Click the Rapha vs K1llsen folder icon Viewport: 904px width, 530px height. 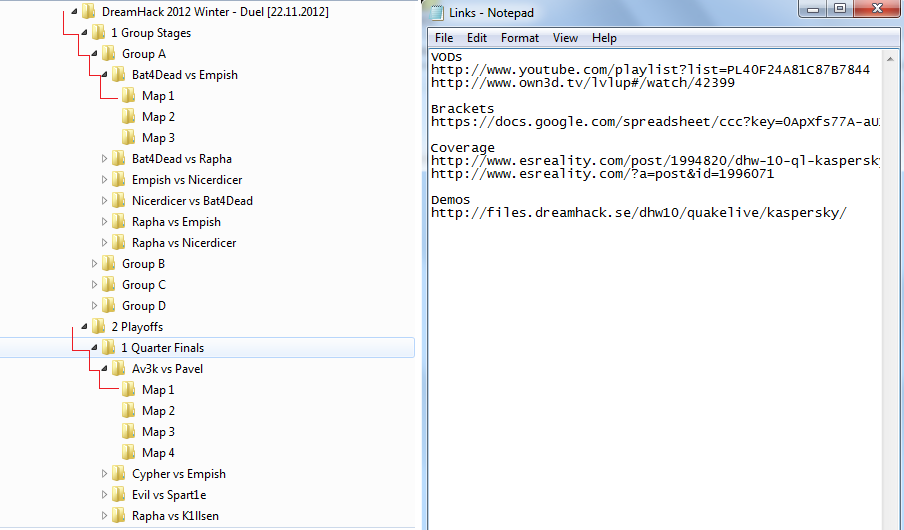pos(118,516)
